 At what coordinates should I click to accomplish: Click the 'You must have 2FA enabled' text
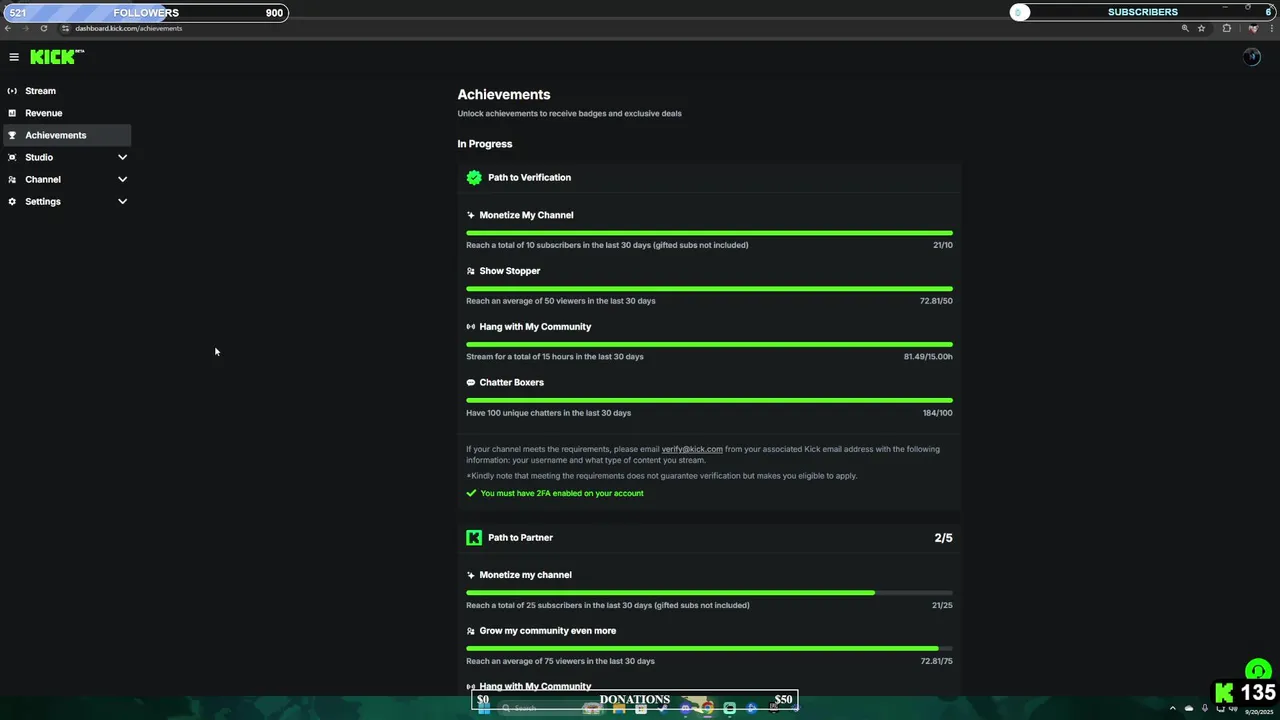pos(562,493)
